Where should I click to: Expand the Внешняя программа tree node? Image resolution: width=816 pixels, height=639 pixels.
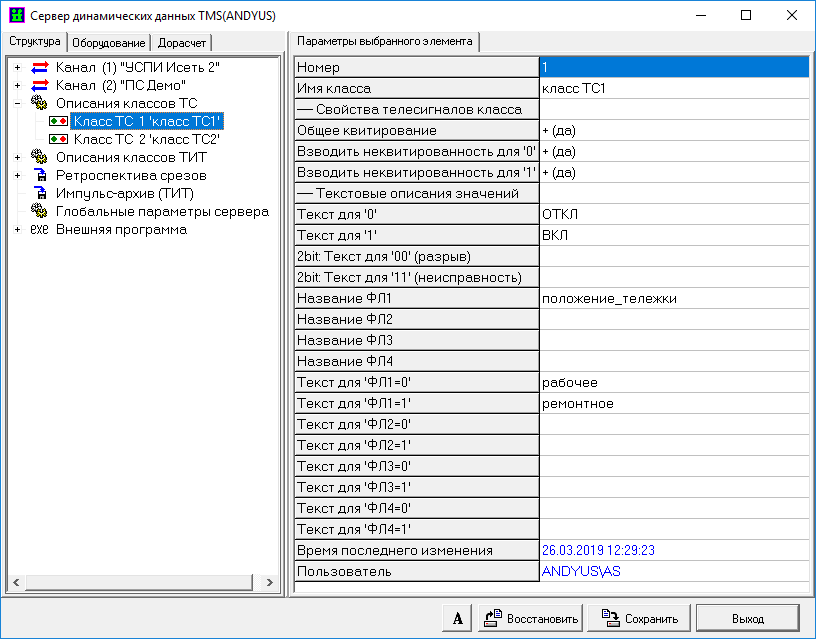pos(17,229)
